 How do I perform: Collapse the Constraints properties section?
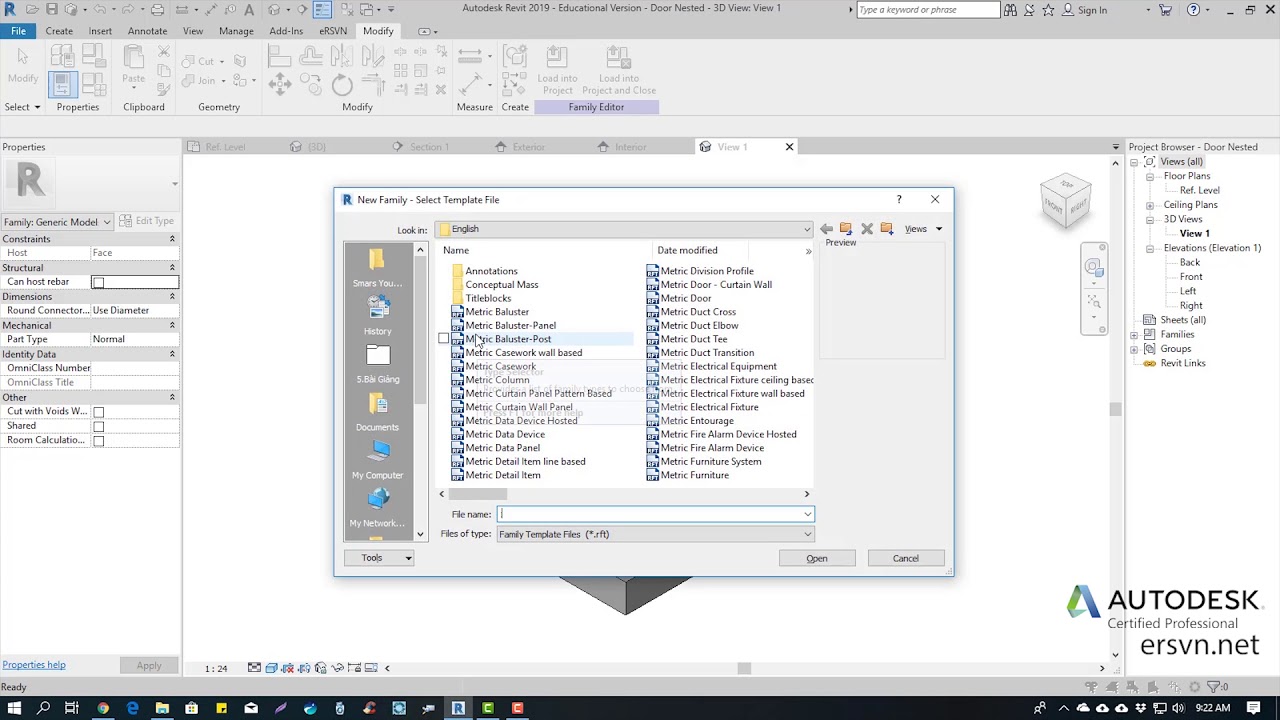[x=172, y=239]
